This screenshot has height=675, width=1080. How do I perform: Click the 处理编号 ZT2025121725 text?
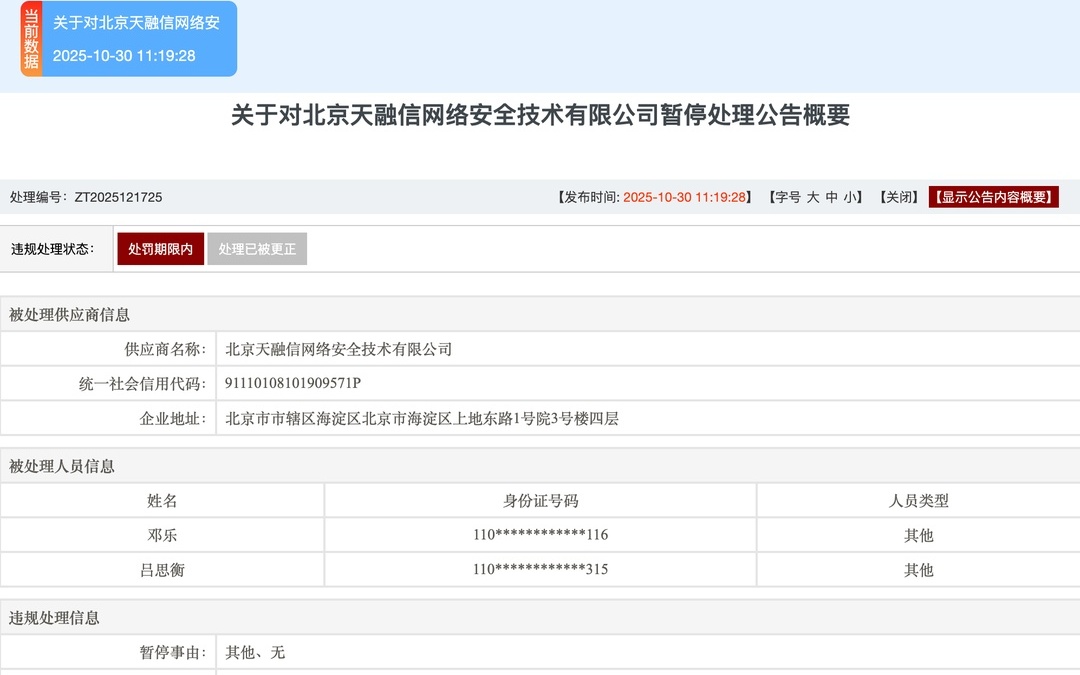click(86, 198)
